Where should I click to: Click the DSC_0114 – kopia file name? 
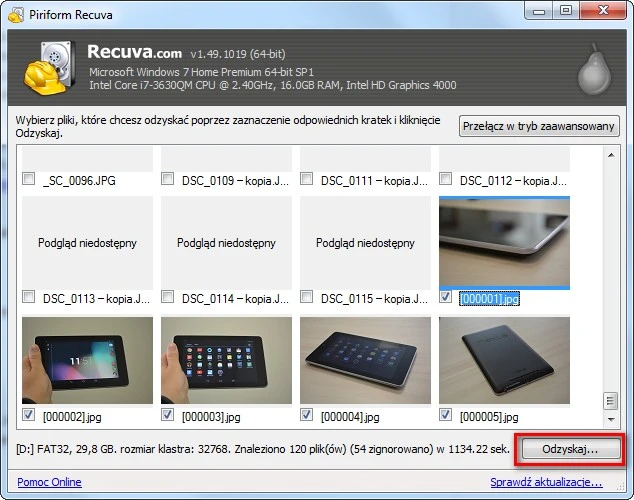pyautogui.click(x=235, y=299)
